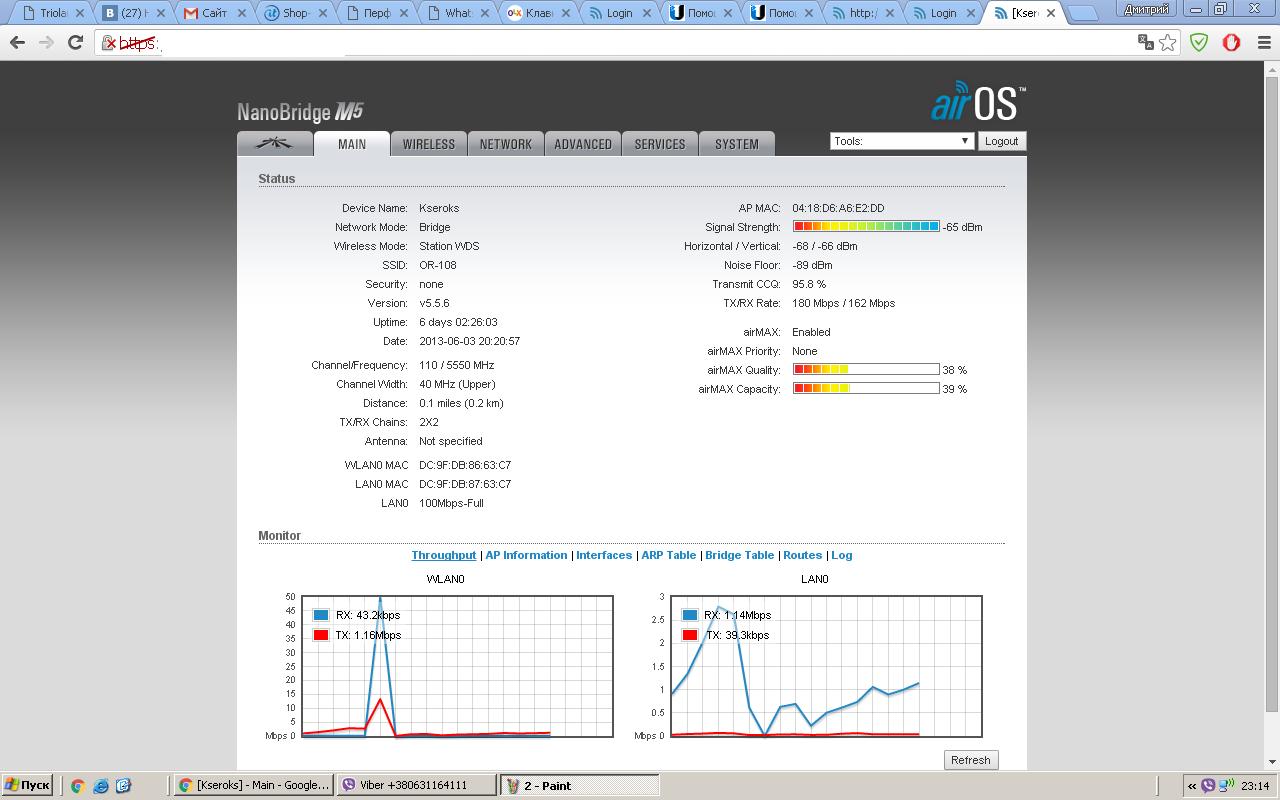Image resolution: width=1280 pixels, height=800 pixels.
Task: Select the frequency value "110 / 5550 MHz"
Action: point(456,365)
